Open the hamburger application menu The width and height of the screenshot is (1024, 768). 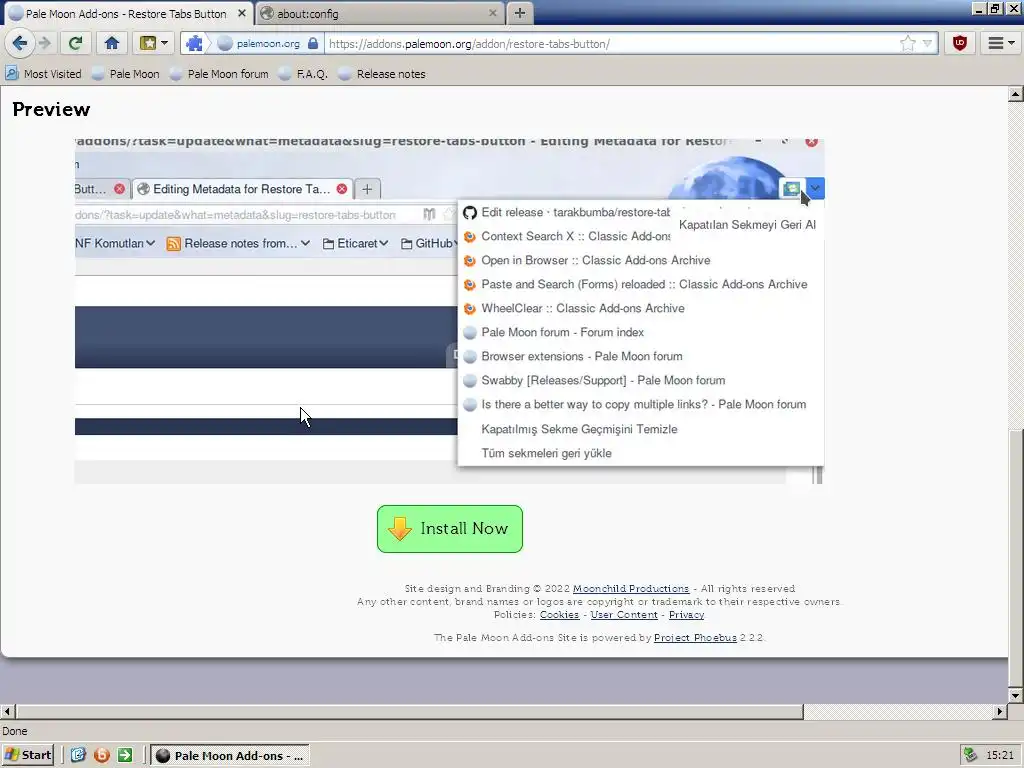pyautogui.click(x=1000, y=44)
